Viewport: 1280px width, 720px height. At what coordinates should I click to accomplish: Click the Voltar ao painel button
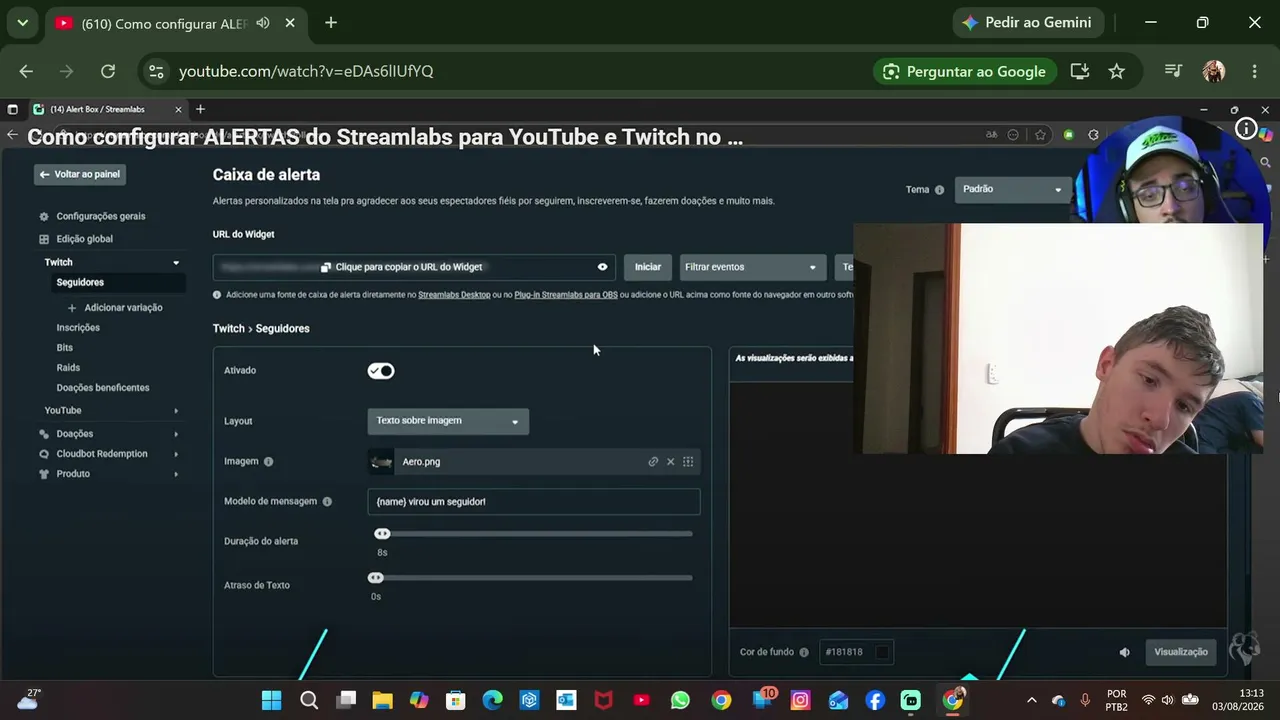coord(78,175)
